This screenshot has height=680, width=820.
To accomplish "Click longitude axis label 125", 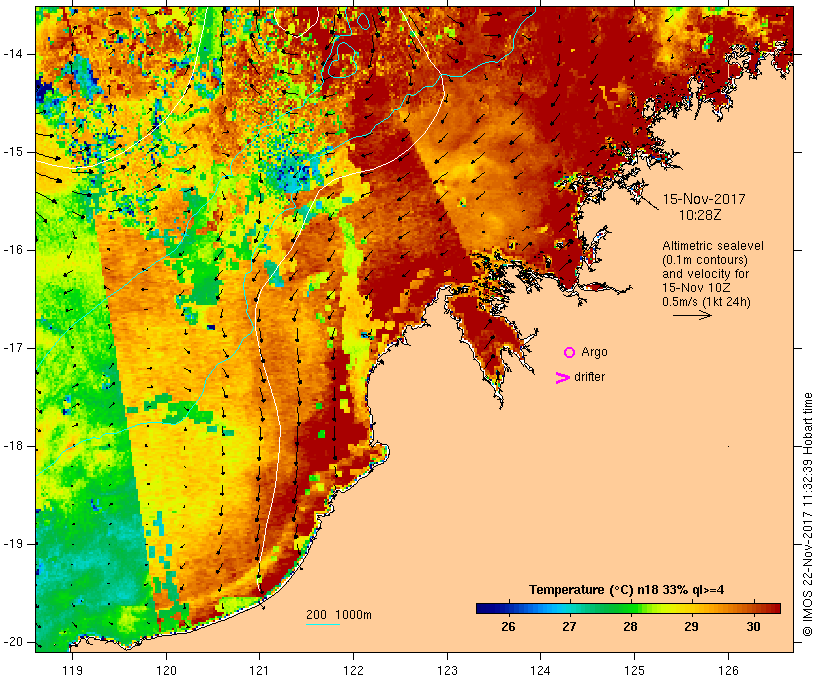I will pos(634,670).
